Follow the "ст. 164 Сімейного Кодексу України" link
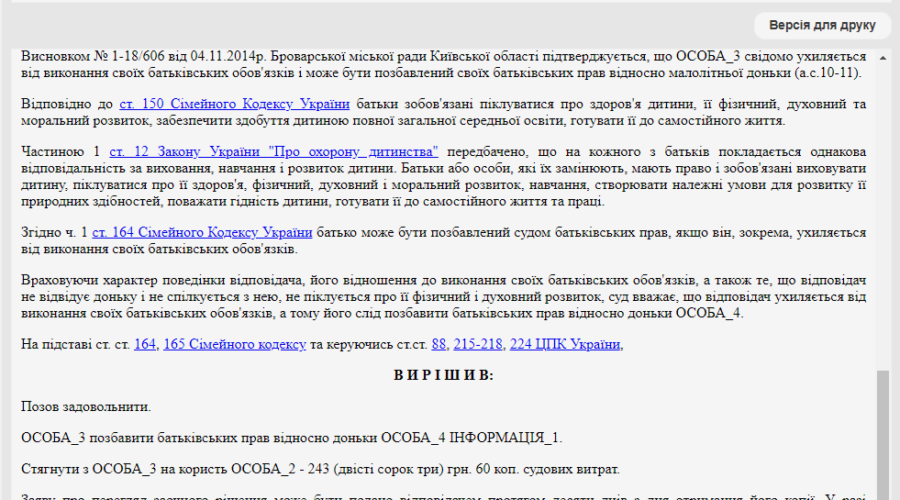 tap(204, 233)
